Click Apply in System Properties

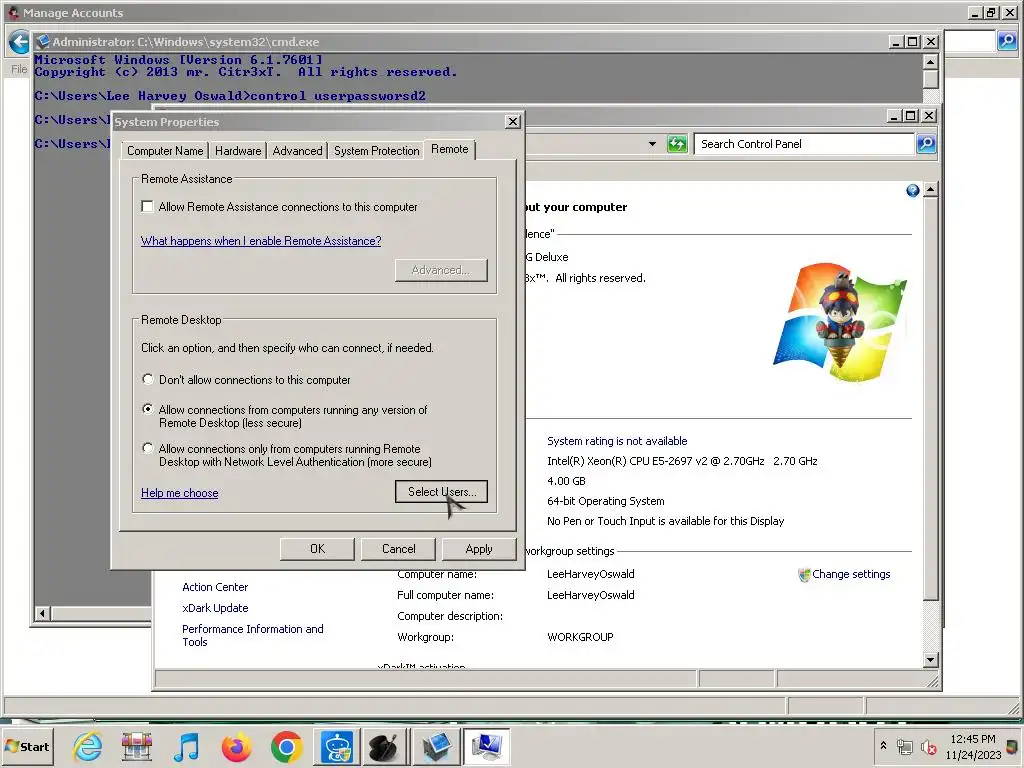479,549
